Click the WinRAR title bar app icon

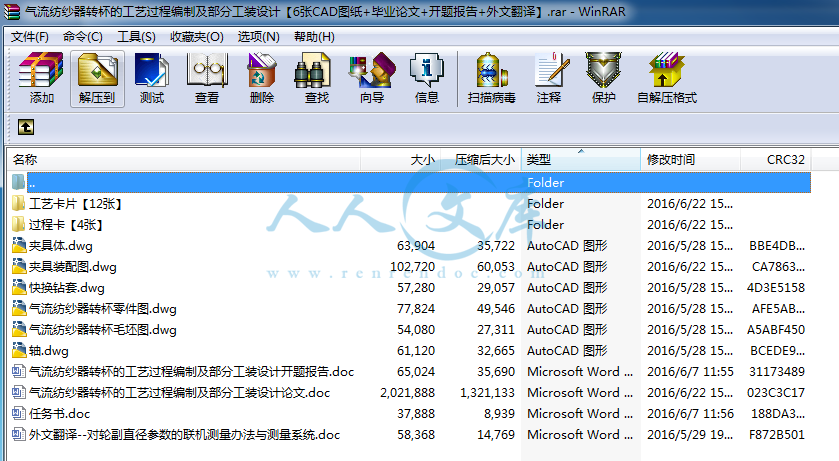[x=12, y=12]
